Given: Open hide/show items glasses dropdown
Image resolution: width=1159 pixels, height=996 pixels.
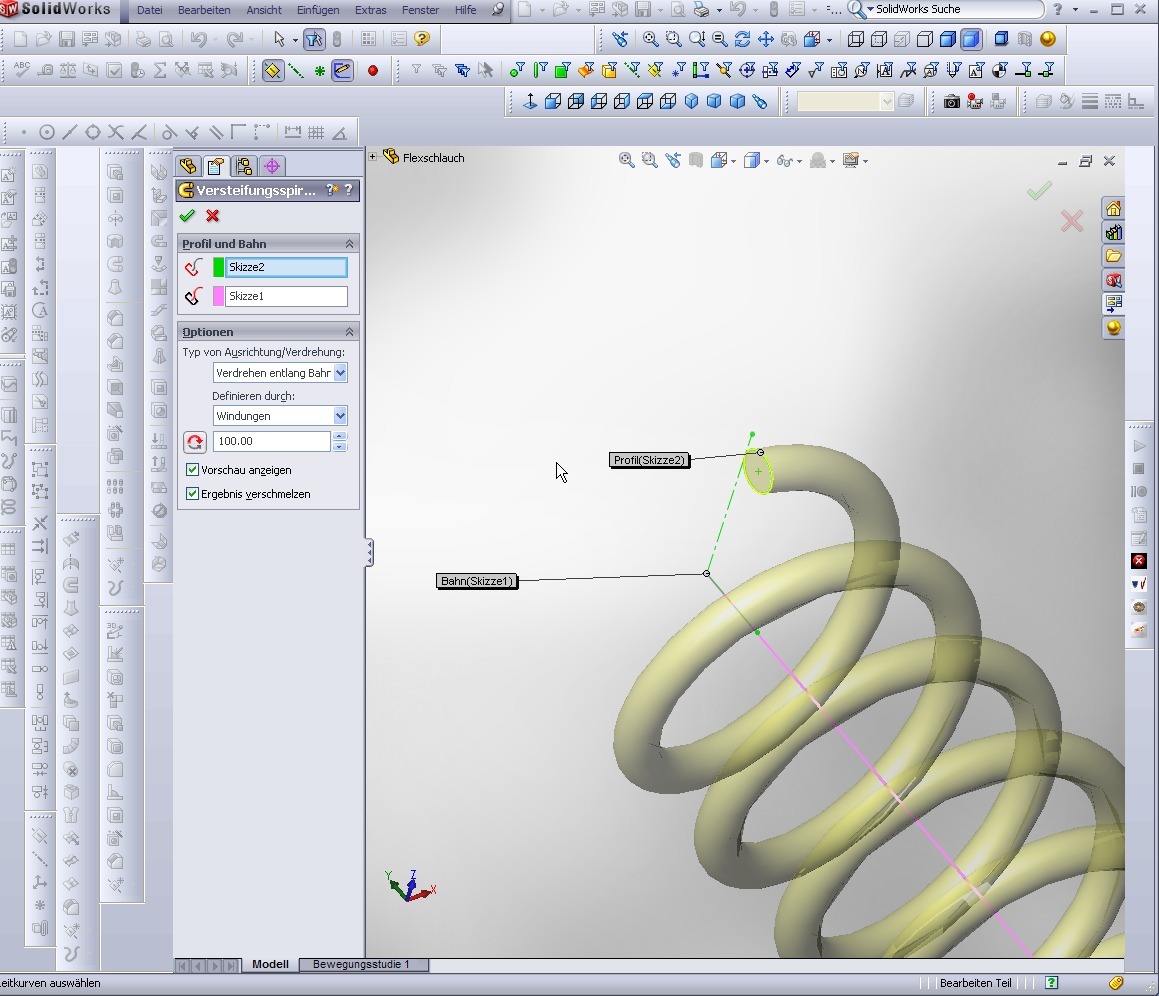Looking at the screenshot, I should tap(799, 160).
